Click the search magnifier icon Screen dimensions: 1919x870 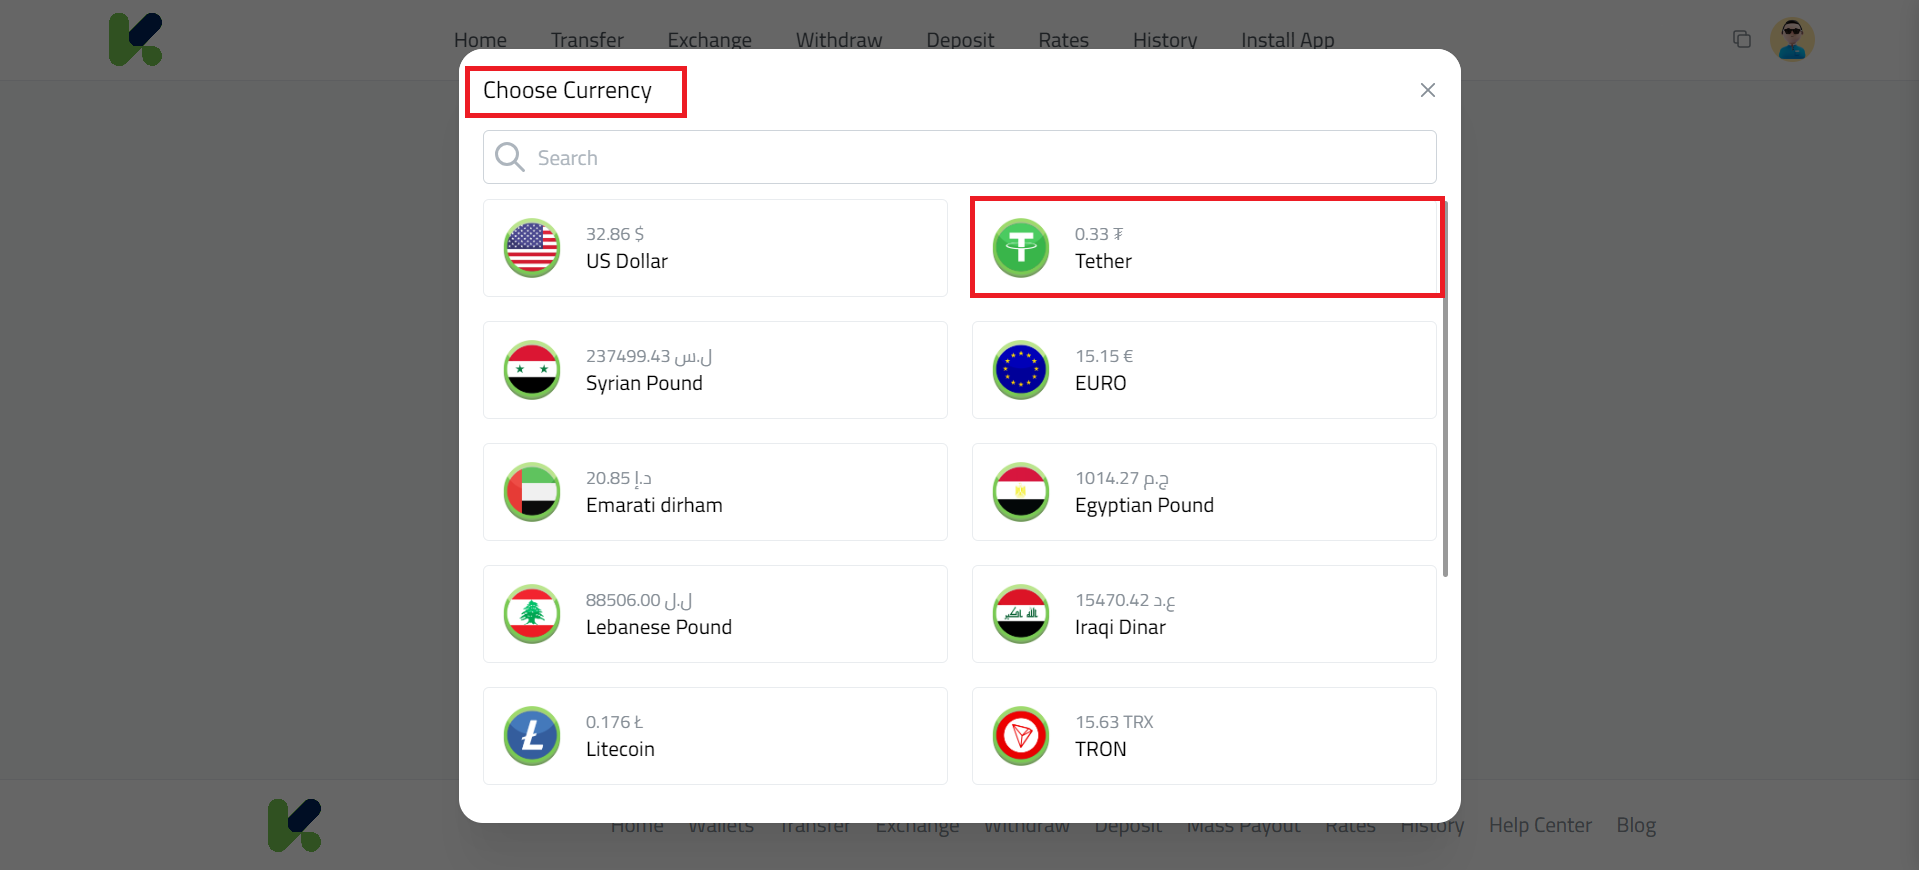510,157
